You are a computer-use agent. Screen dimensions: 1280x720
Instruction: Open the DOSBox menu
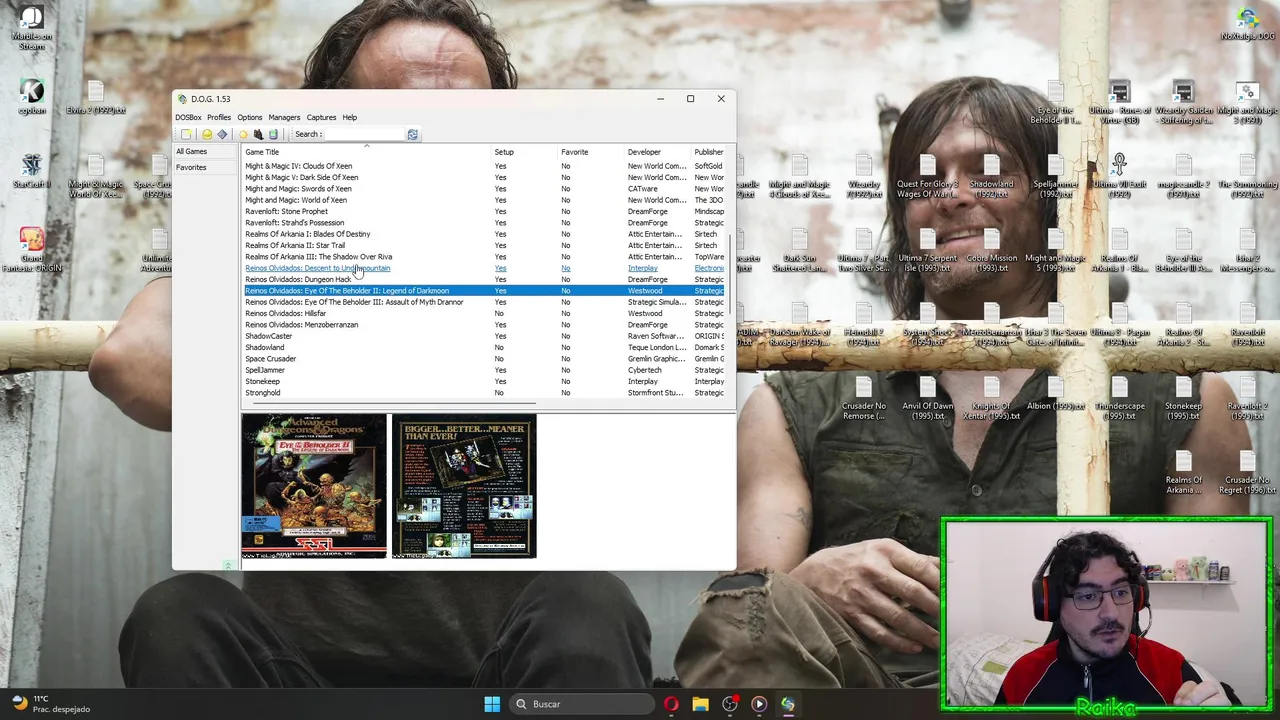[188, 117]
